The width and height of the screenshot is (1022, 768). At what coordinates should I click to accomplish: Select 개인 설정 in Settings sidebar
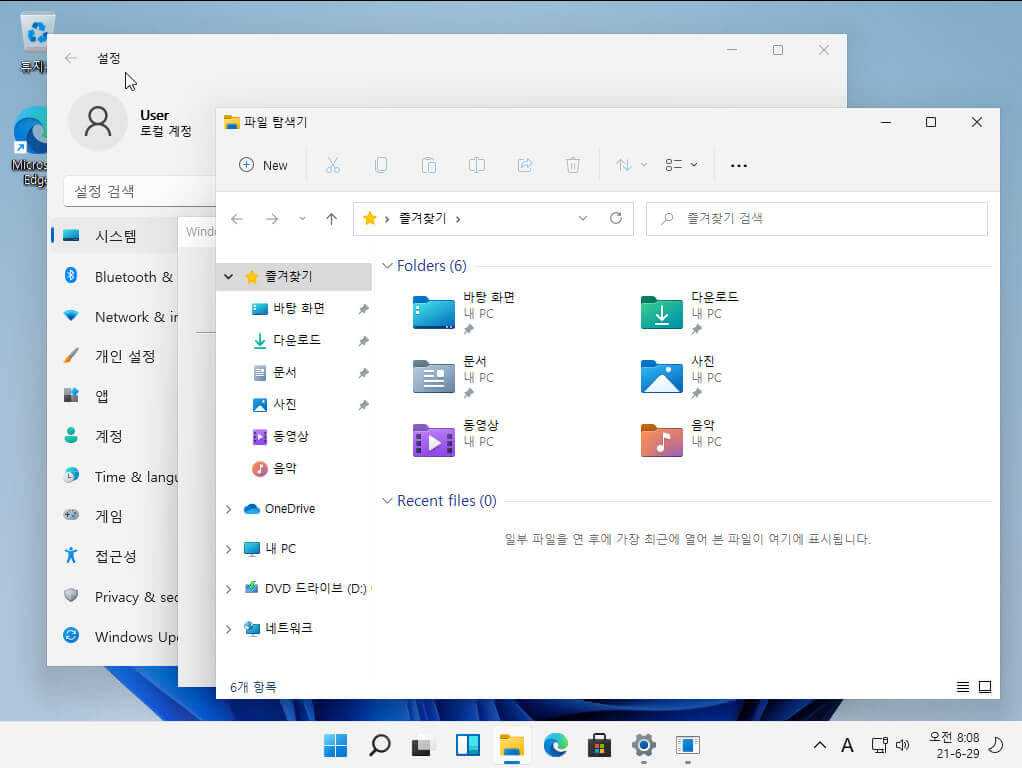(115, 357)
